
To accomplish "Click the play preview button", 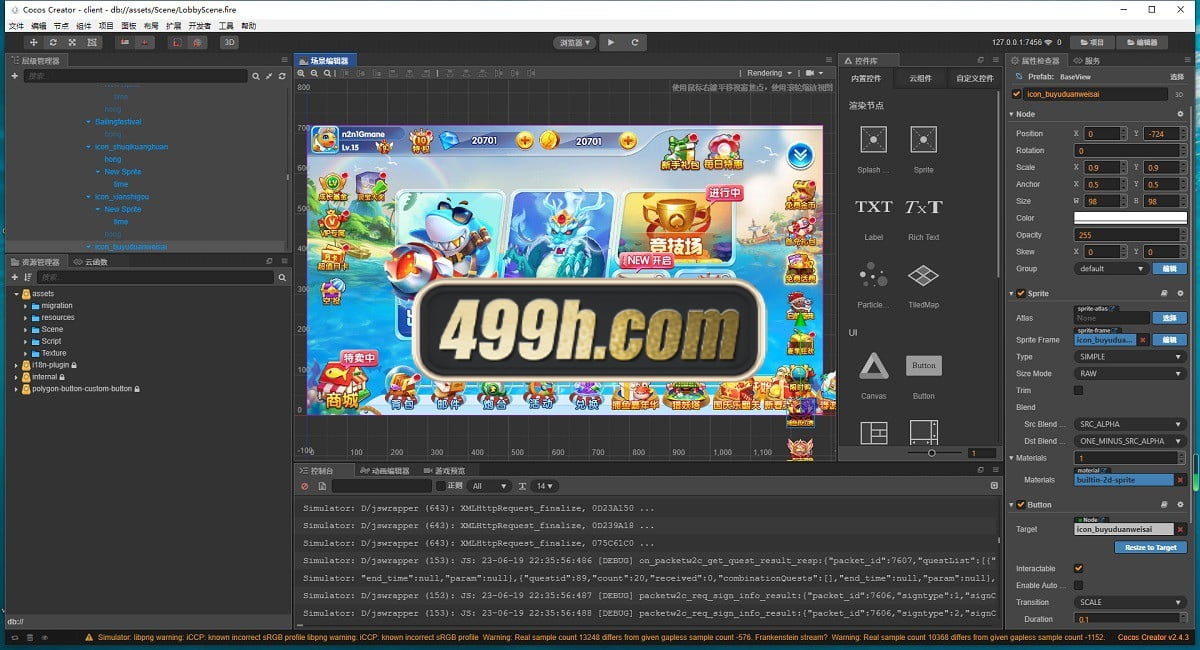I will click(x=612, y=43).
